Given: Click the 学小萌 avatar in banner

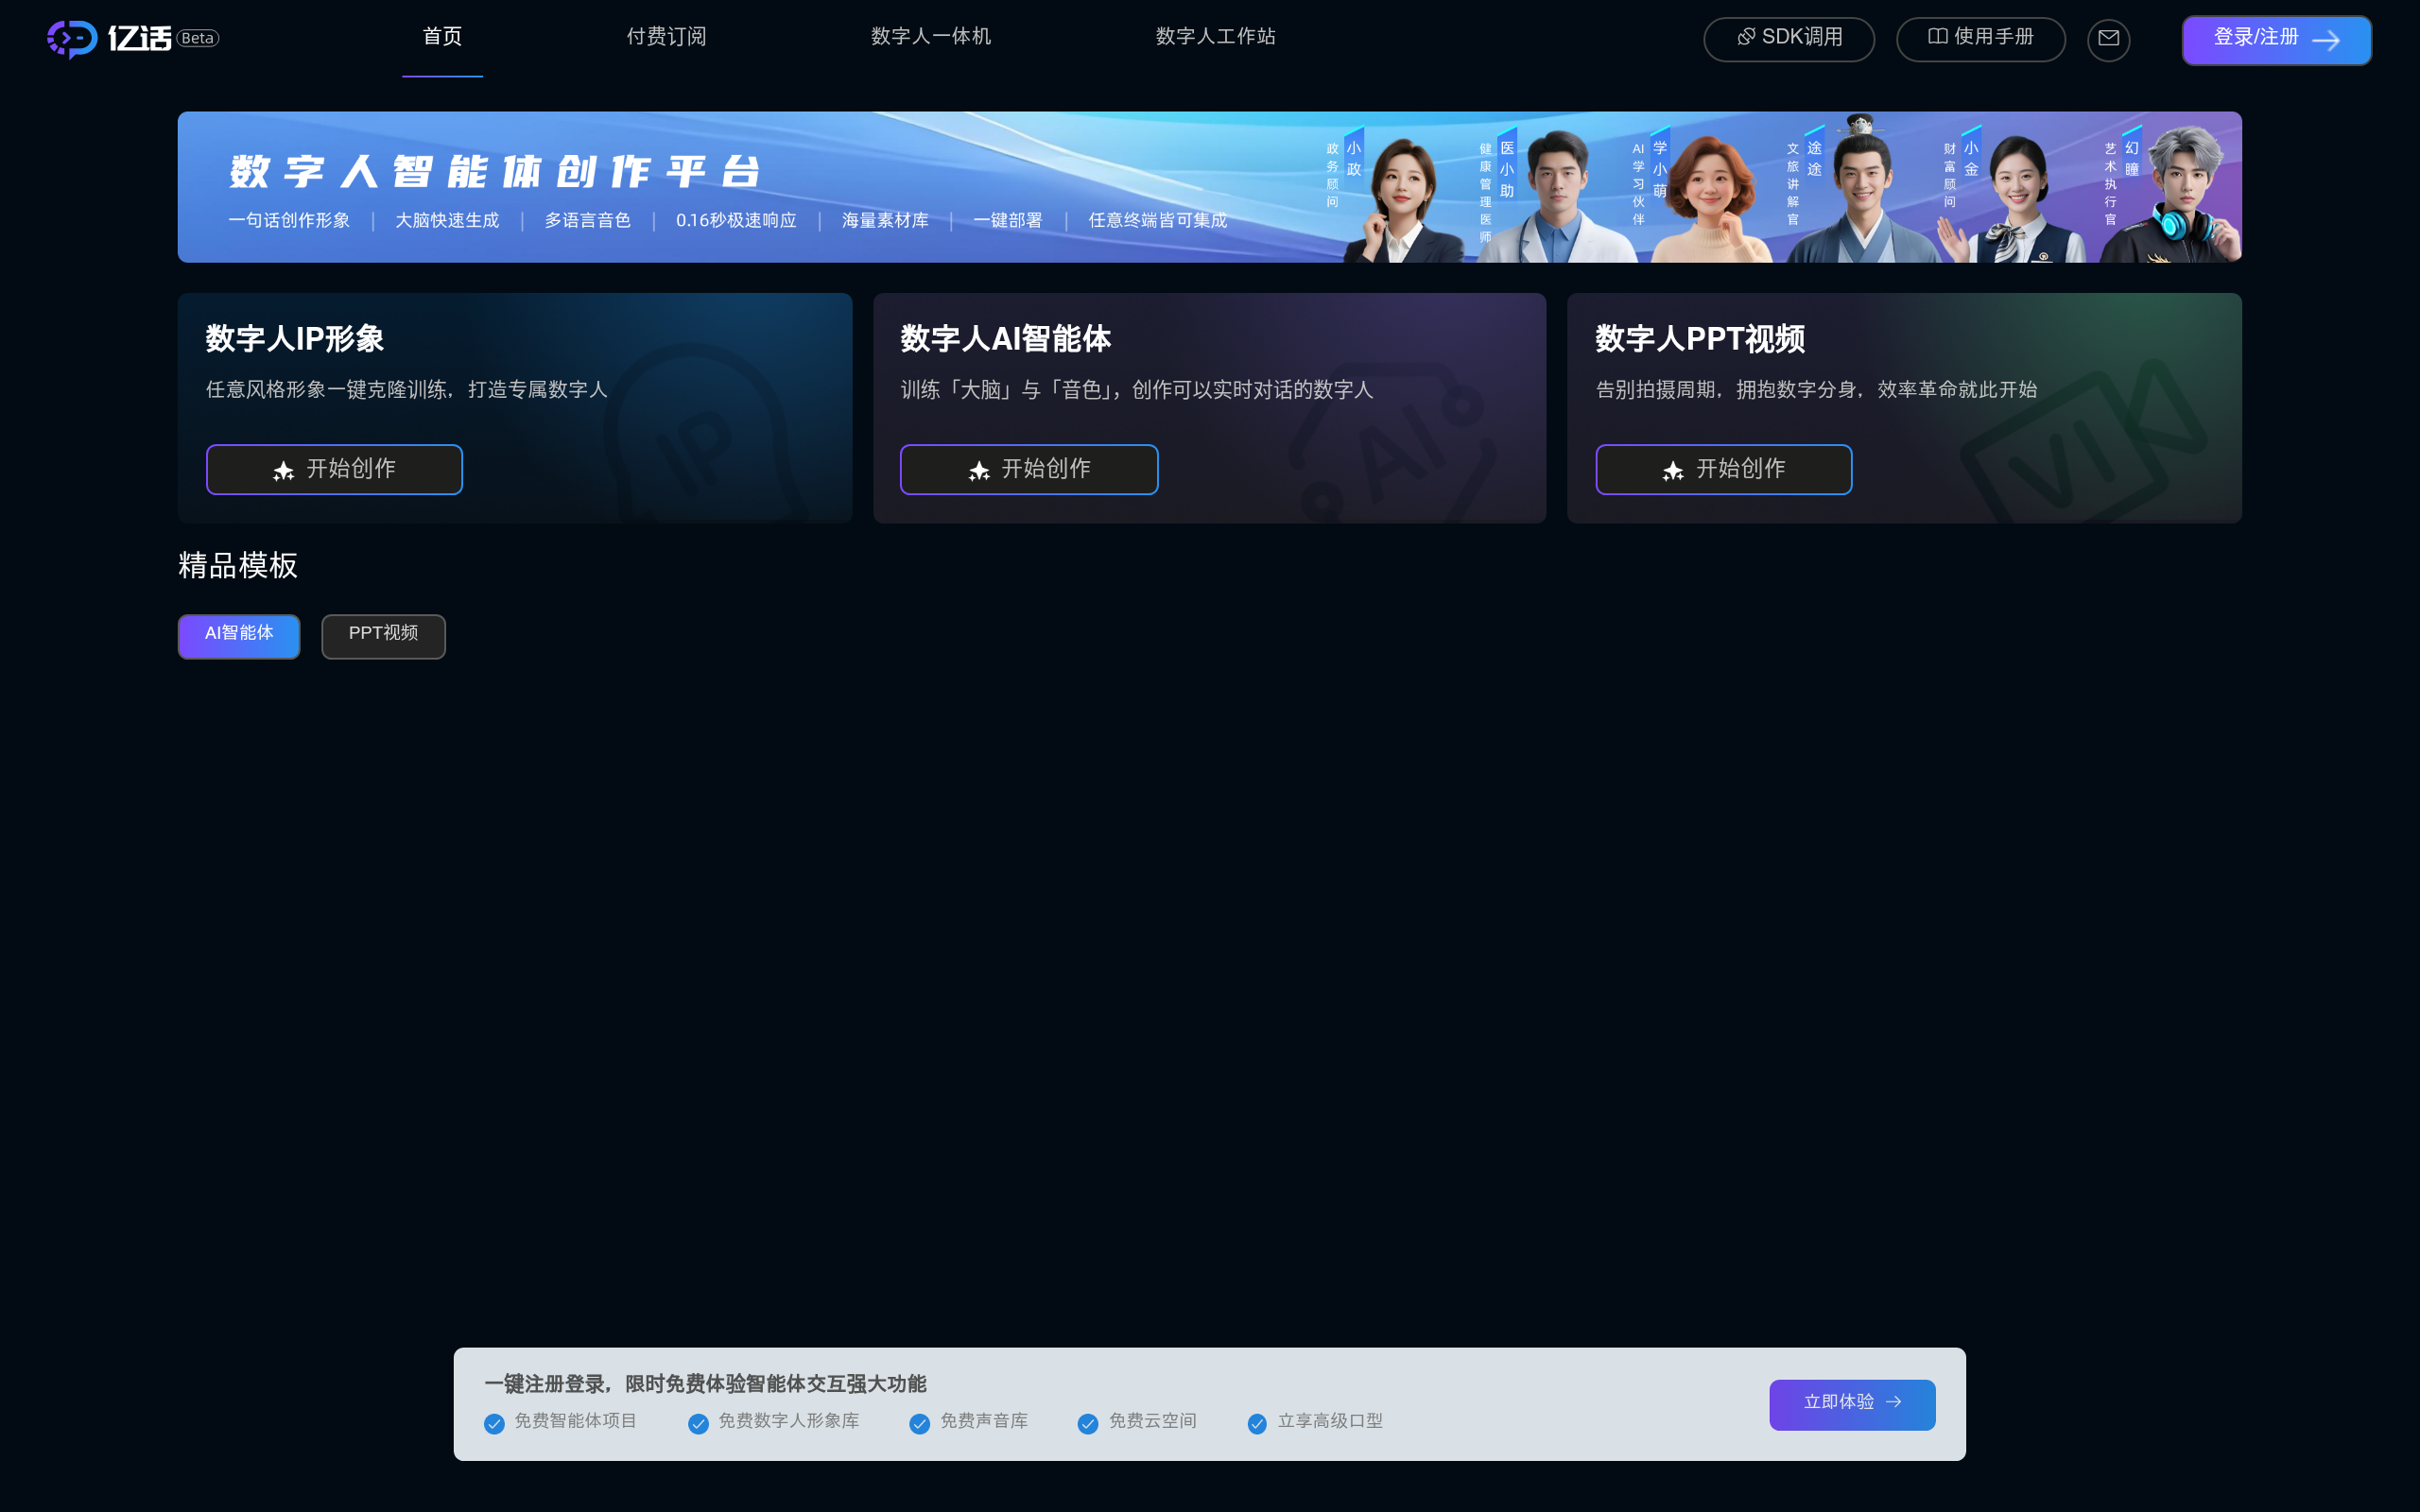Looking at the screenshot, I should point(1712,199).
